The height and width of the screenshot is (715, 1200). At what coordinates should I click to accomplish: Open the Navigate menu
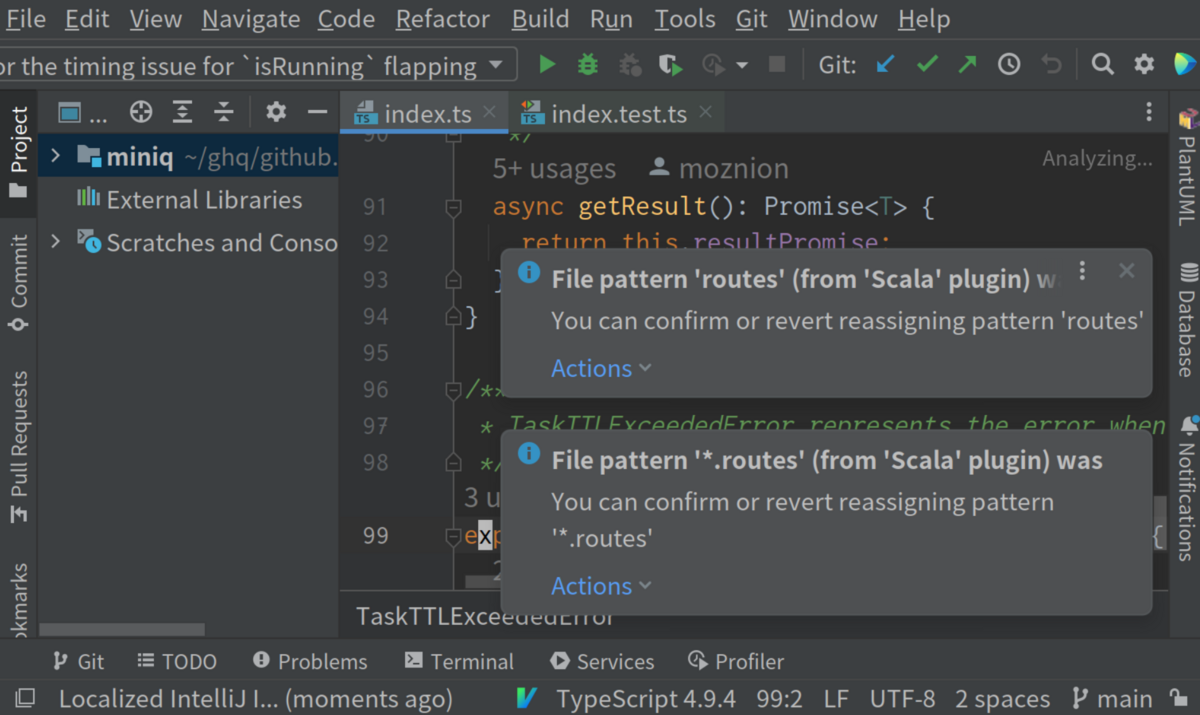coord(250,19)
